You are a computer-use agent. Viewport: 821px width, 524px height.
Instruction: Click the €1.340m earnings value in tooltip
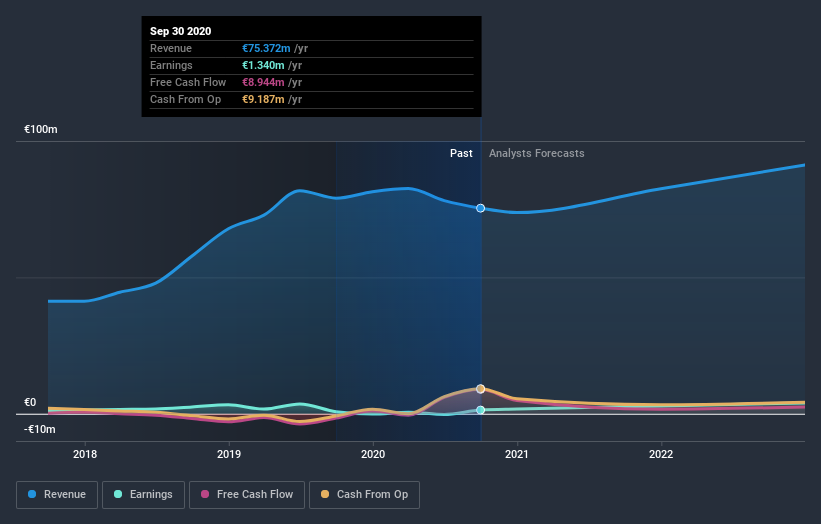pos(263,65)
